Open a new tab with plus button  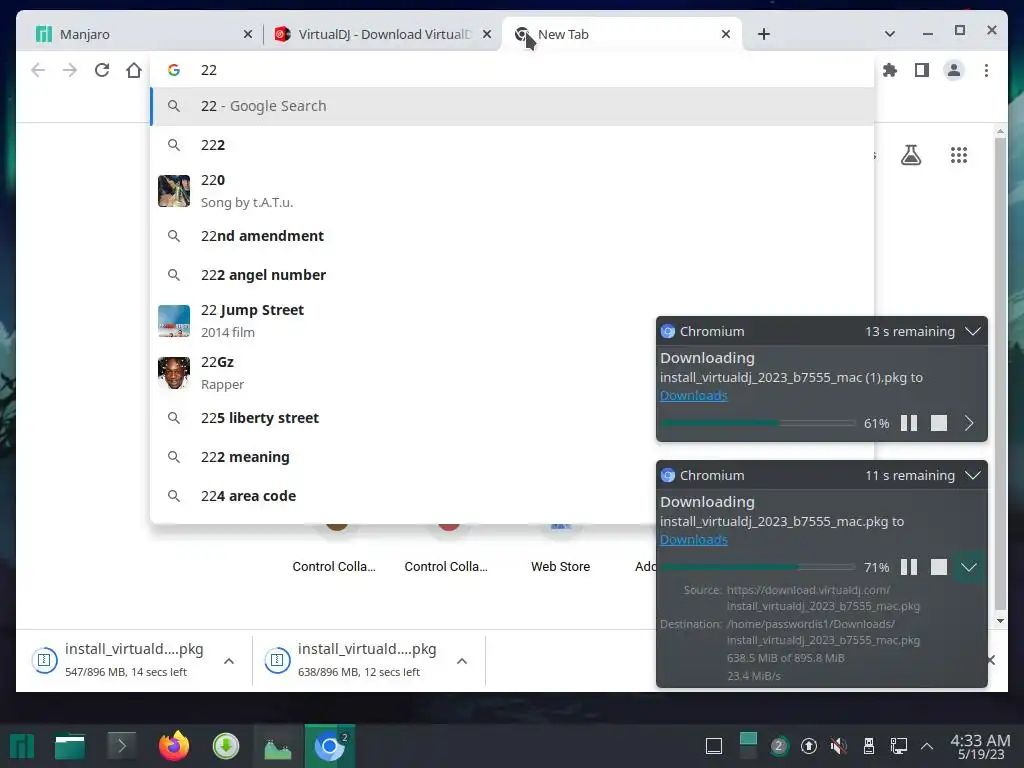[763, 34]
